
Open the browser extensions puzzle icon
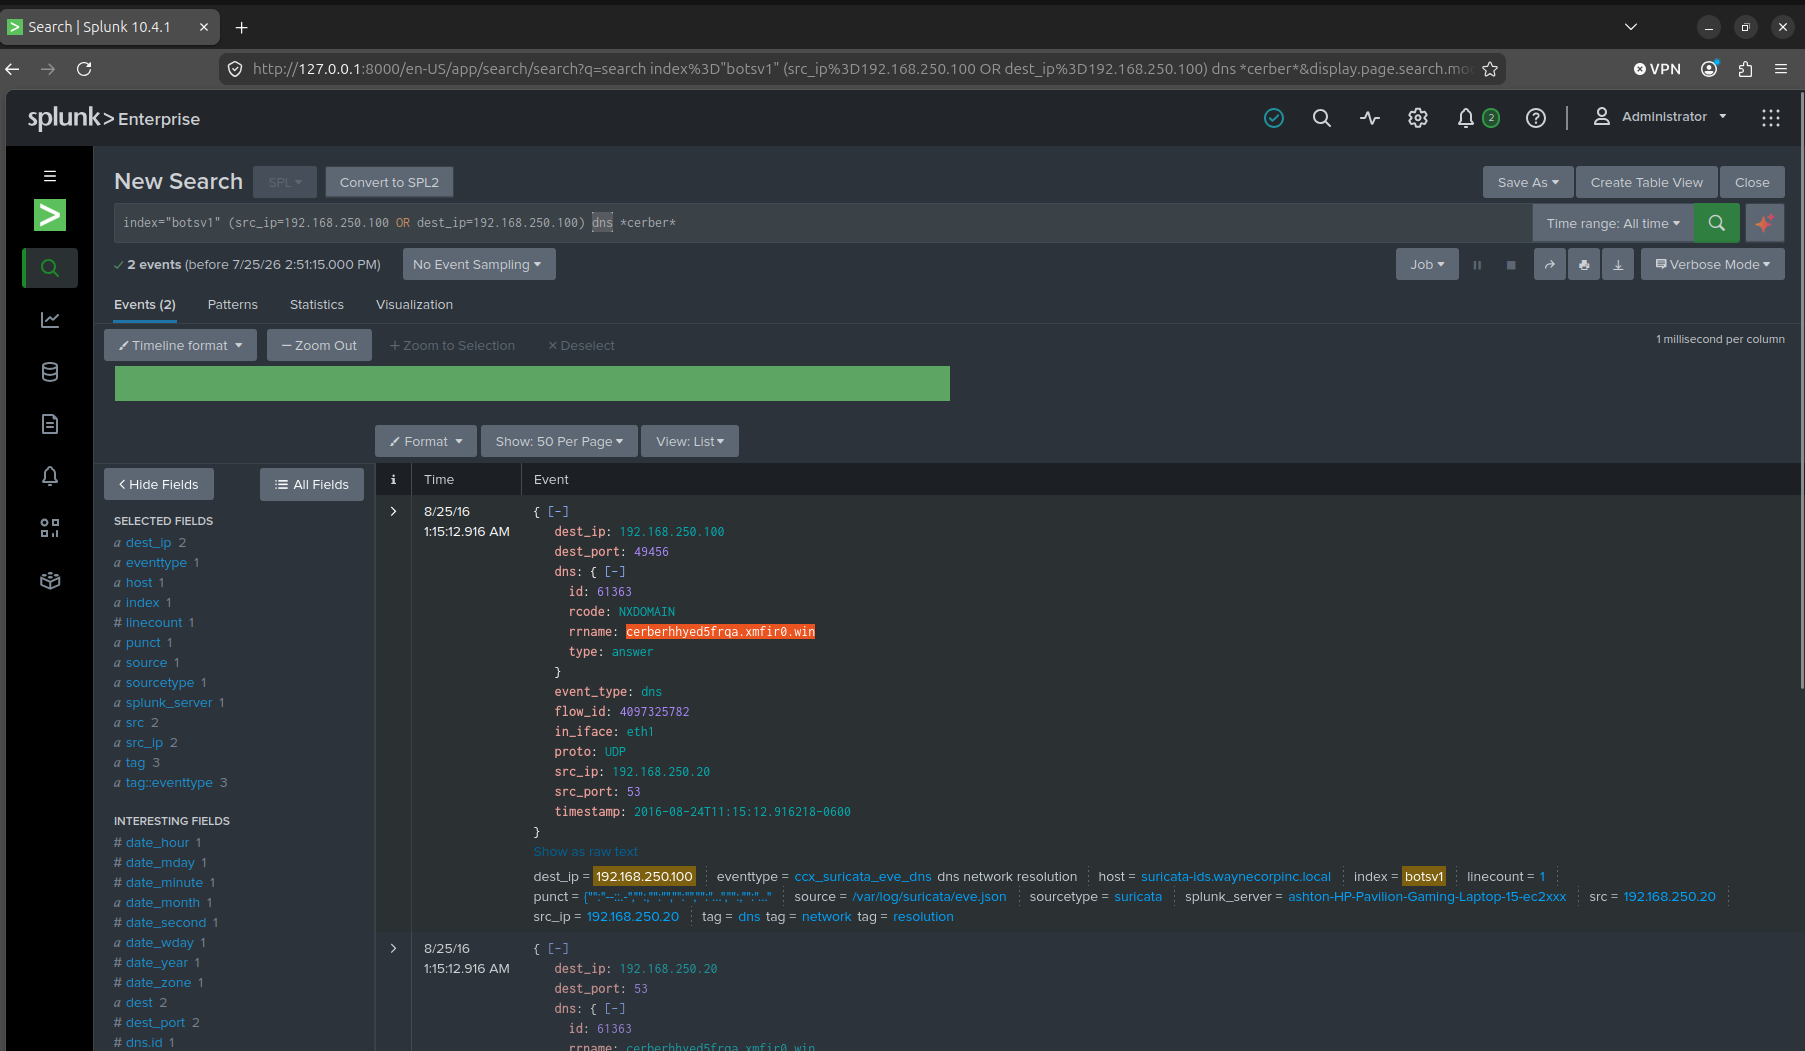tap(1745, 69)
